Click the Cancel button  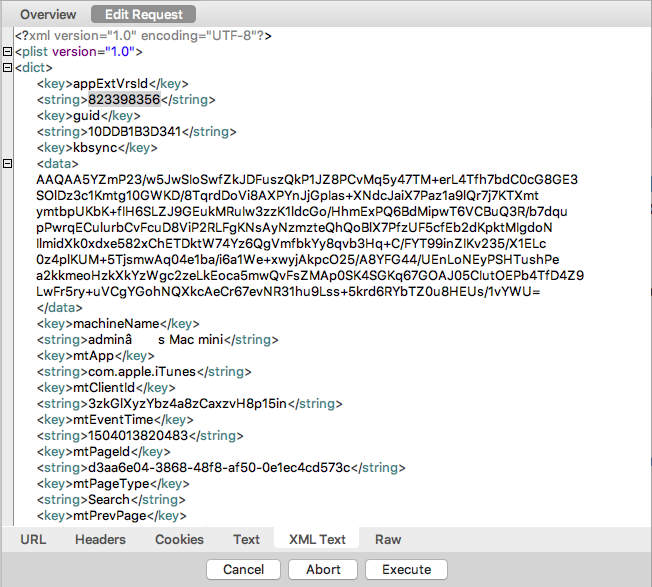pyautogui.click(x=243, y=569)
